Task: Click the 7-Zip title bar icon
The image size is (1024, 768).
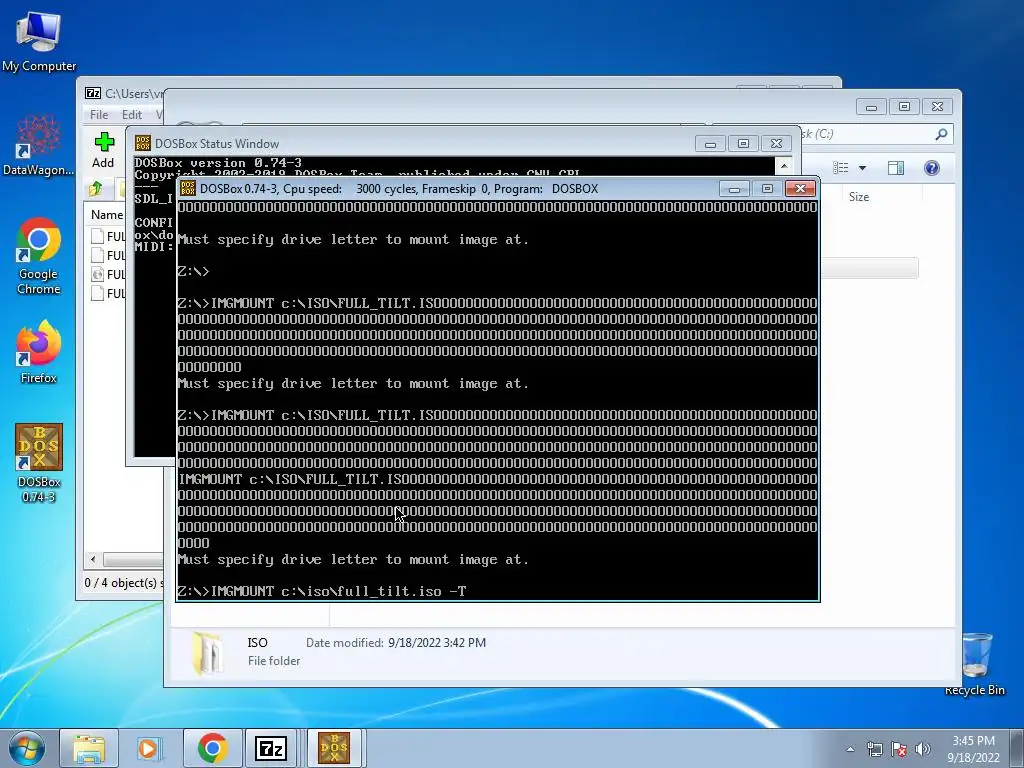Action: point(93,93)
